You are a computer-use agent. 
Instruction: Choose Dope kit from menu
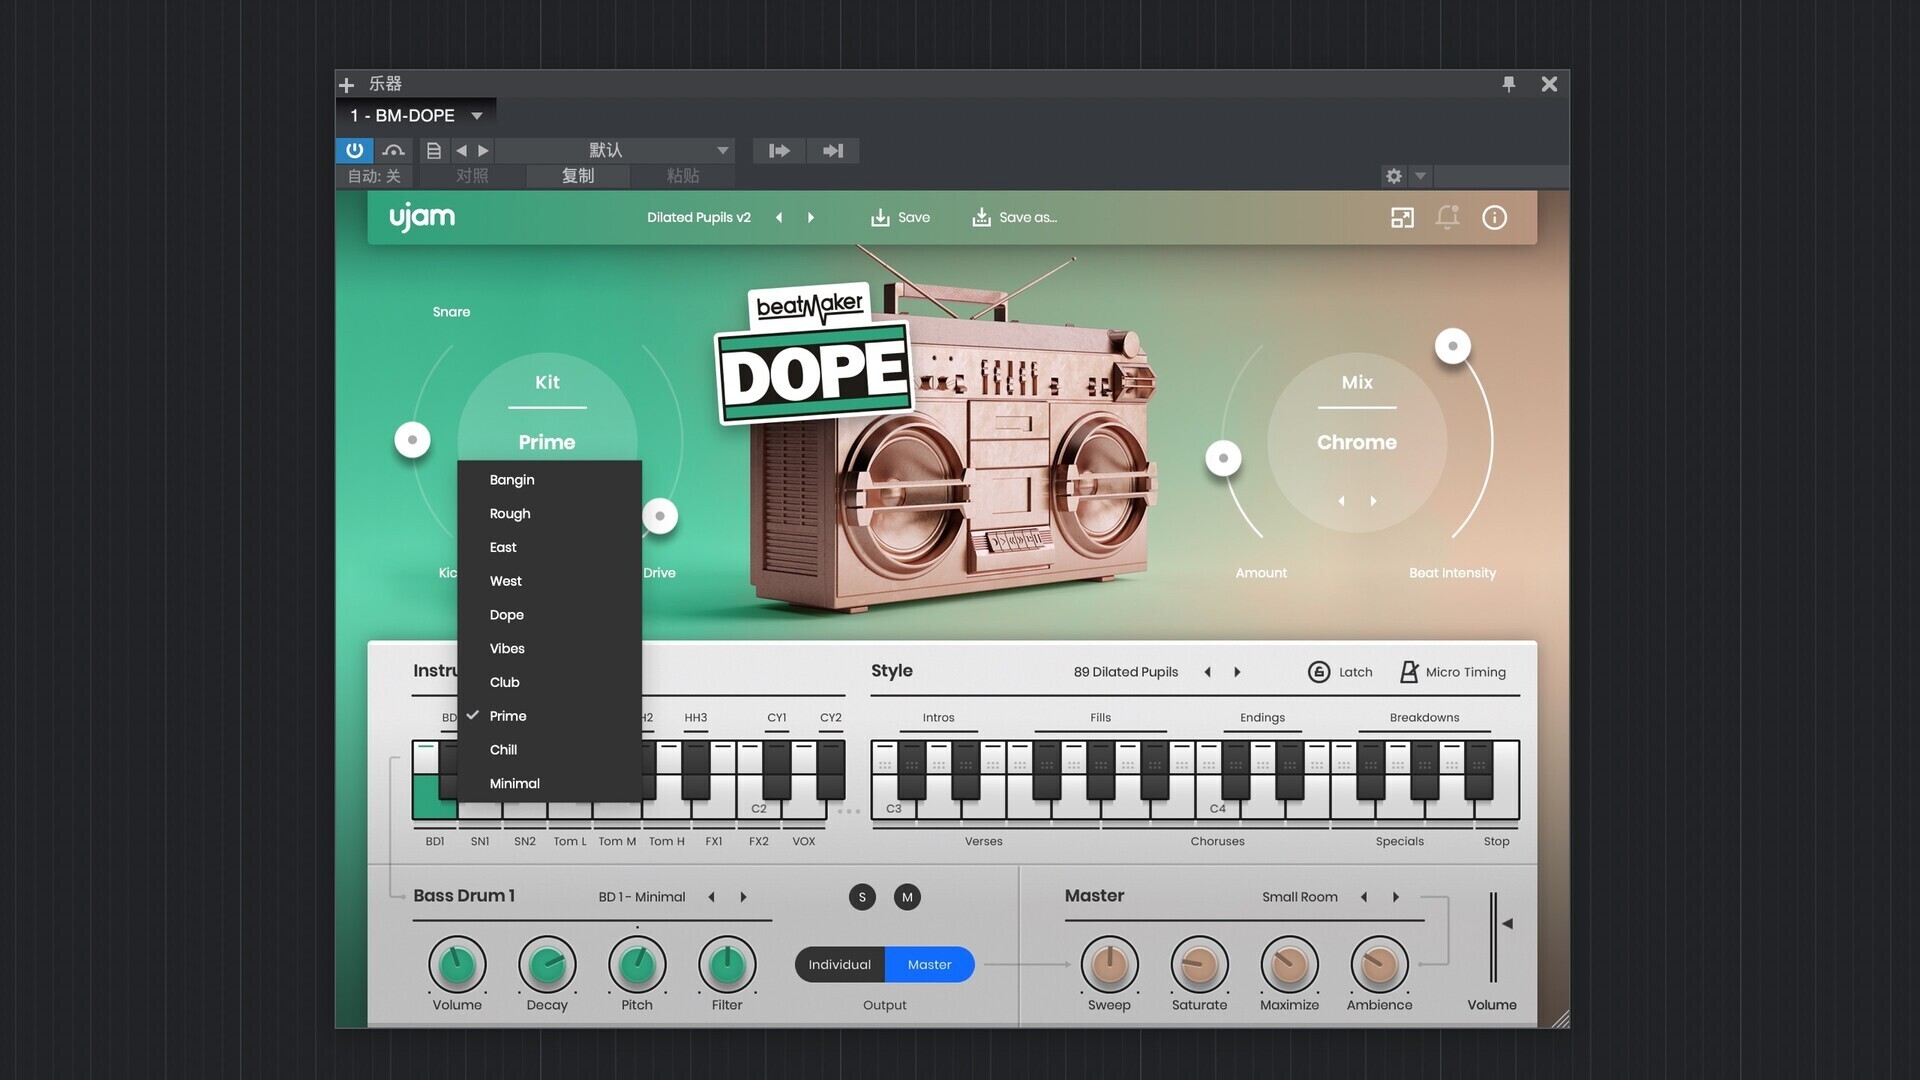click(x=549, y=615)
